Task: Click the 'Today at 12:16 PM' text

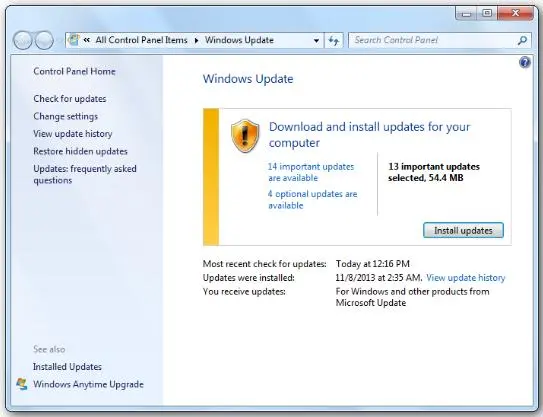Action: (x=373, y=264)
